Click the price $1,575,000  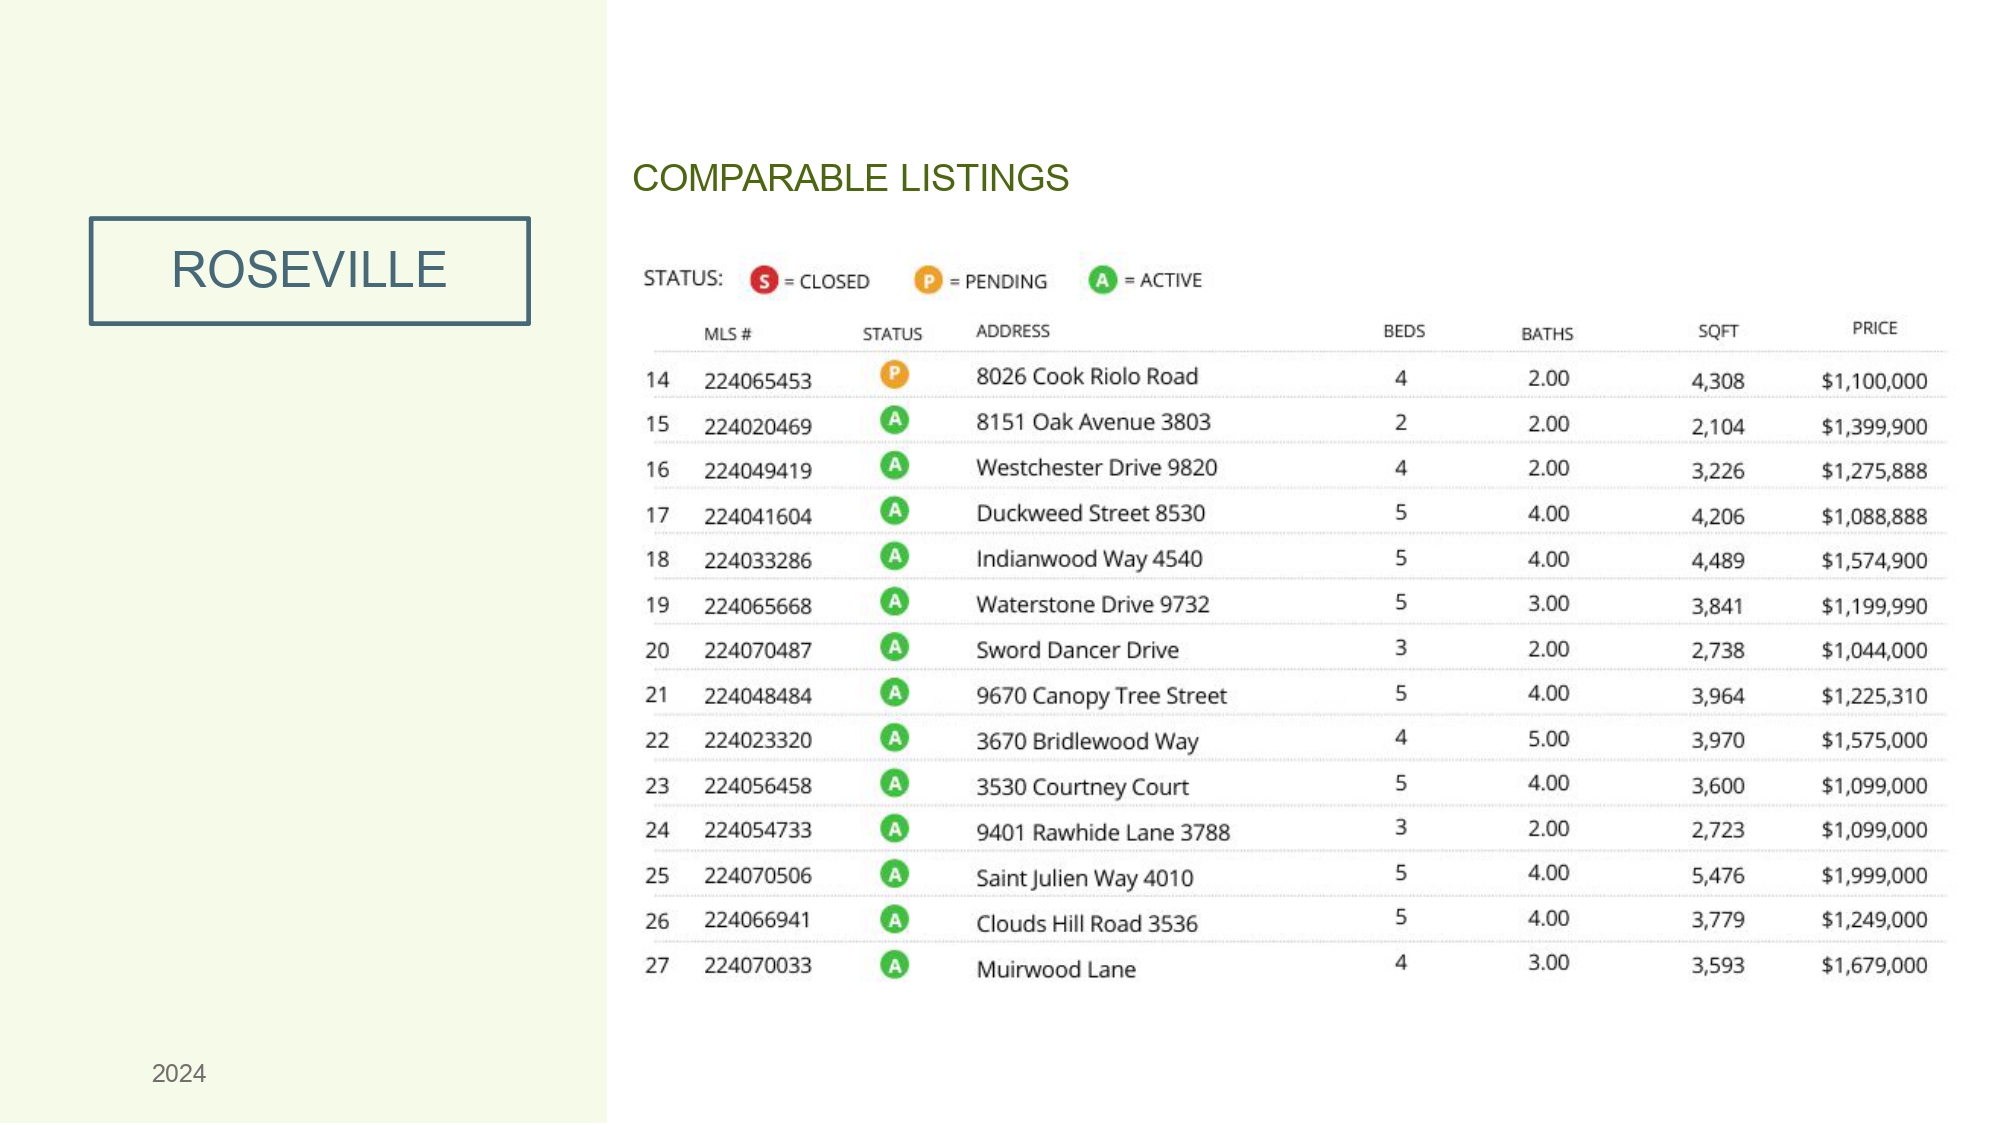[1874, 740]
